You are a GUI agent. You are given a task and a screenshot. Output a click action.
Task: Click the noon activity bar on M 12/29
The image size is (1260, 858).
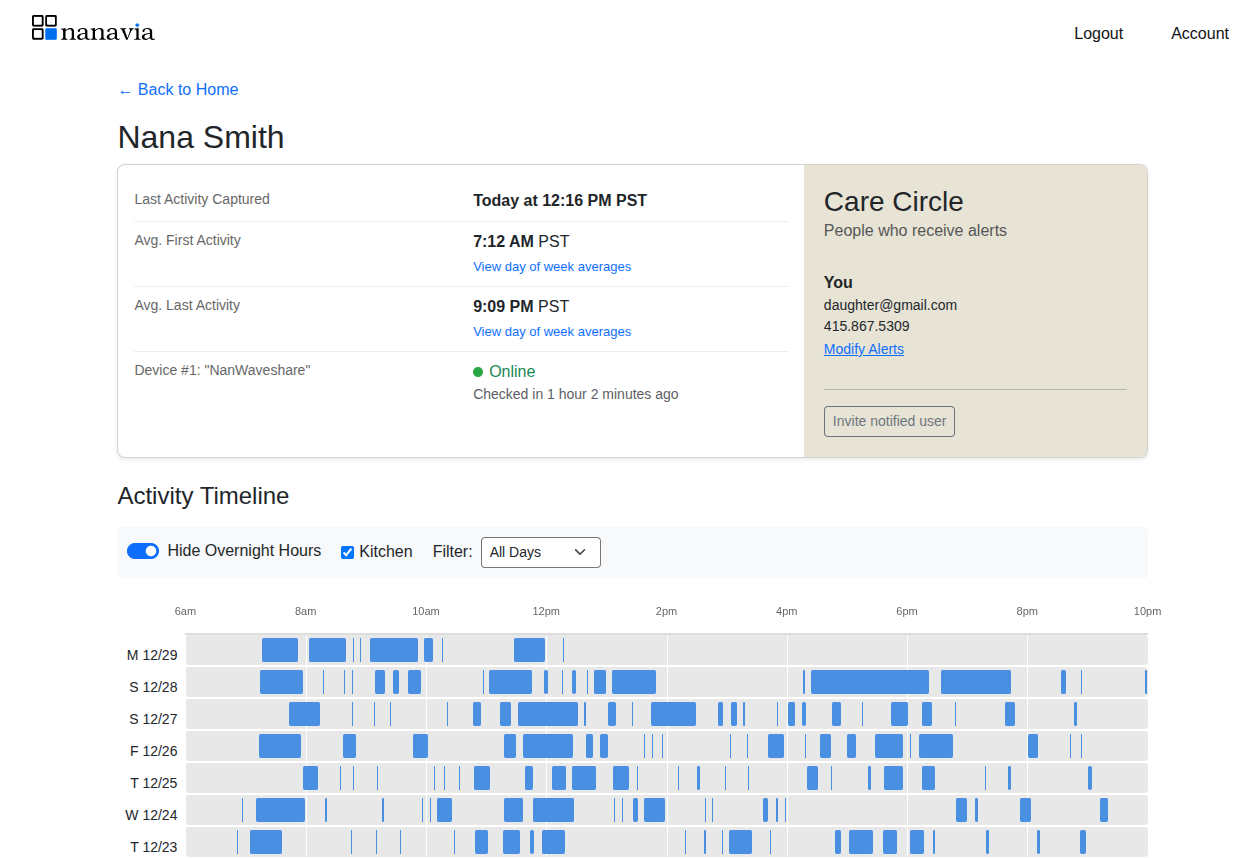tap(528, 649)
